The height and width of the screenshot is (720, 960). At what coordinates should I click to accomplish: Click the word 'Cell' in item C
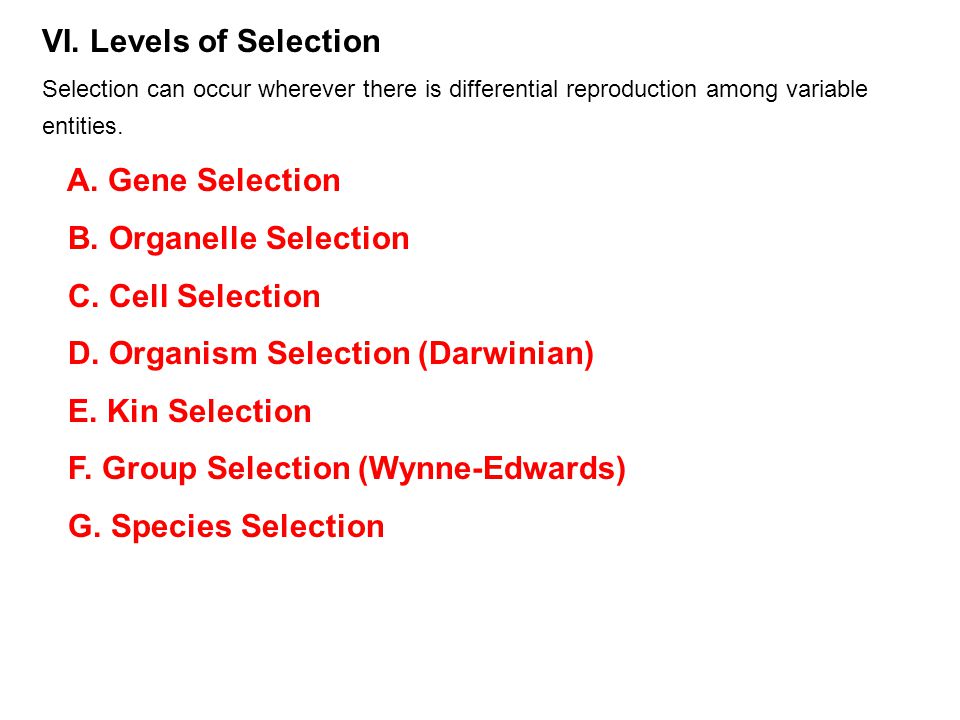(x=138, y=296)
